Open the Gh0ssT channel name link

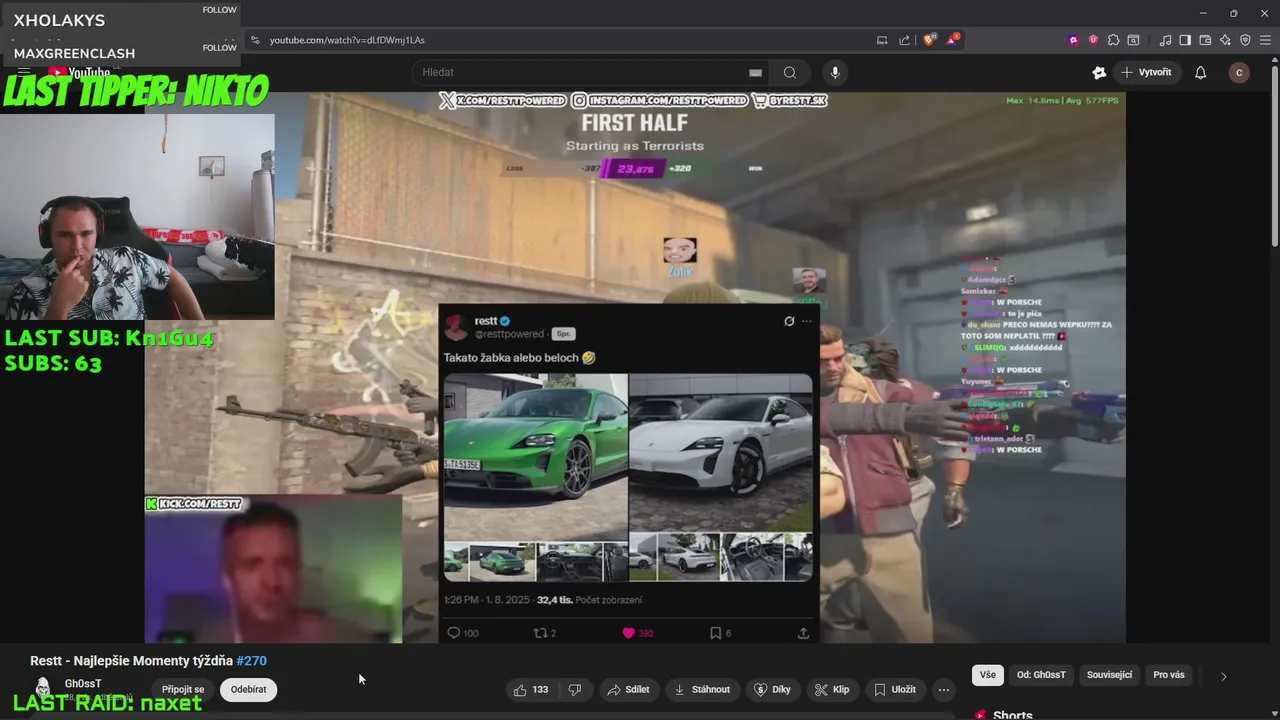[x=83, y=684]
